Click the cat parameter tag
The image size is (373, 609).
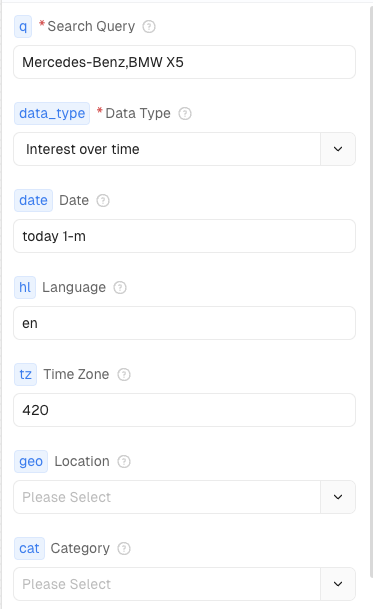click(30, 548)
